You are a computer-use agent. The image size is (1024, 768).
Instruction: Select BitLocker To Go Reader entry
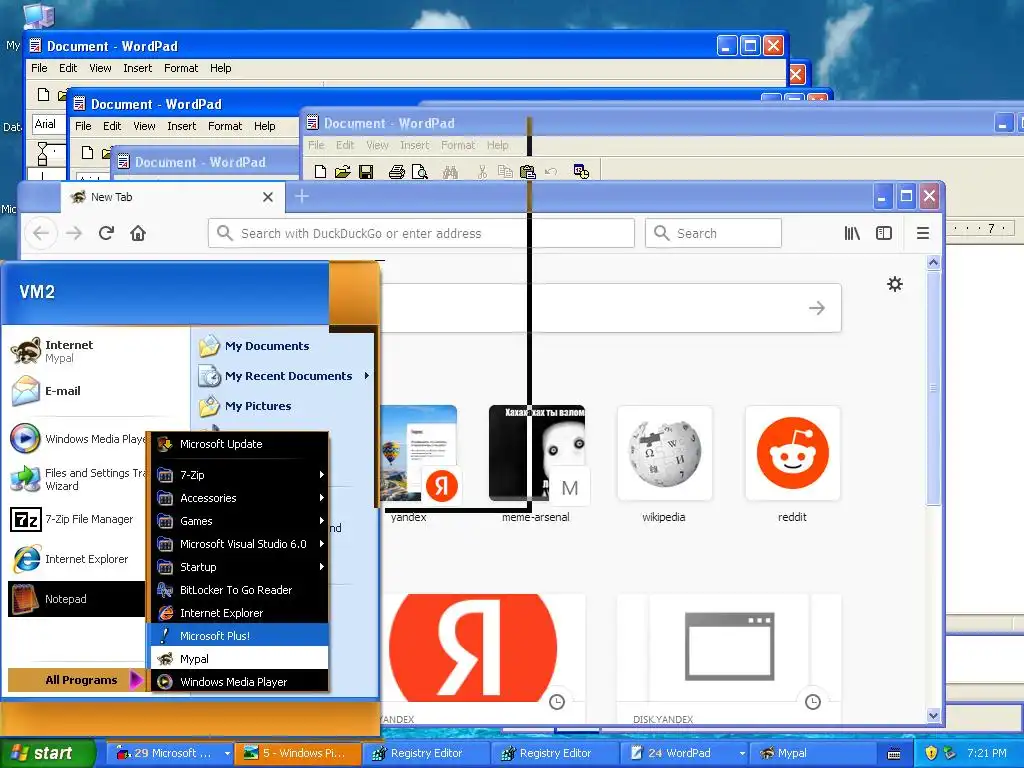239,590
